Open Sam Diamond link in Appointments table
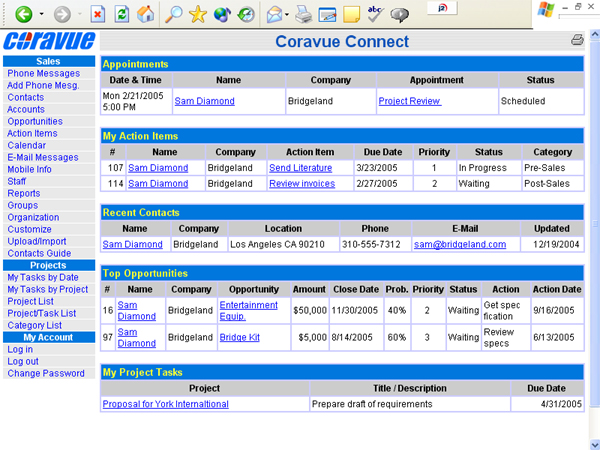The height and width of the screenshot is (450, 600). click(x=204, y=101)
